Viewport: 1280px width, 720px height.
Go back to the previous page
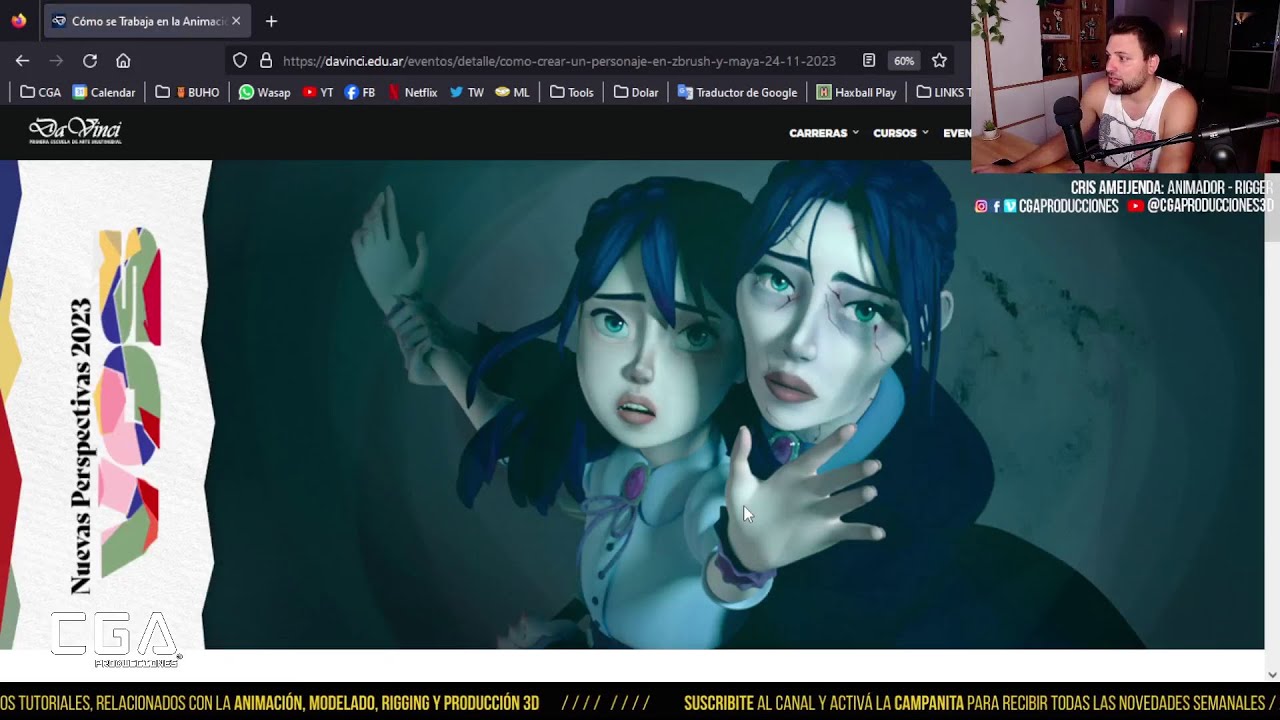[x=23, y=61]
